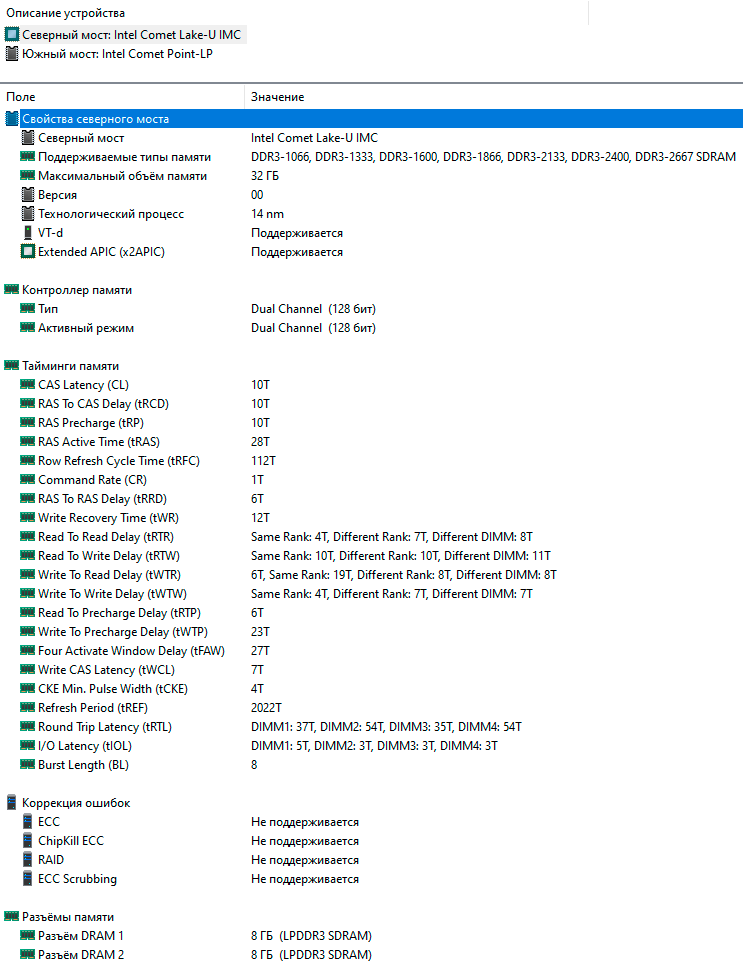Image resolution: width=743 pixels, height=965 pixels.
Task: Click the Описание устройства heading
Action: click(65, 13)
